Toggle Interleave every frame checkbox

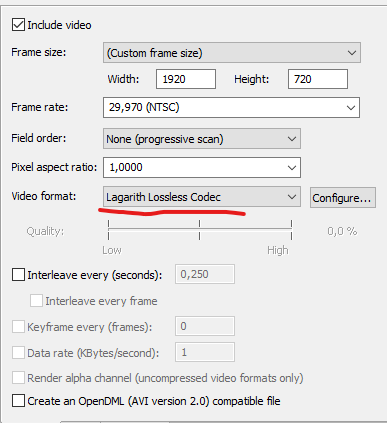(x=36, y=301)
